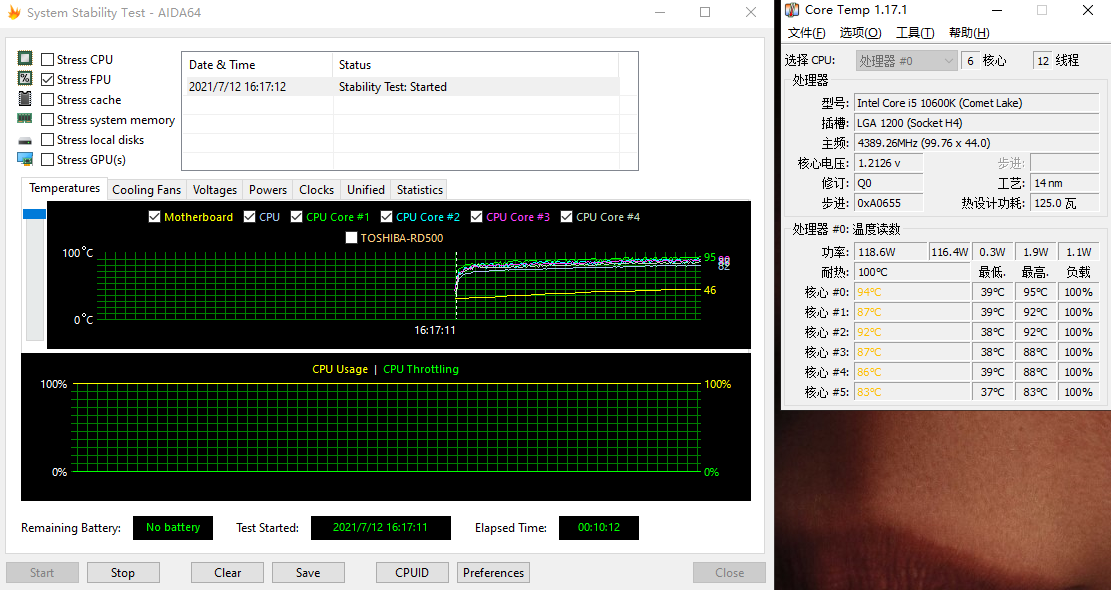The height and width of the screenshot is (590, 1111).
Task: Click the Date & Time column header
Action: tap(257, 64)
